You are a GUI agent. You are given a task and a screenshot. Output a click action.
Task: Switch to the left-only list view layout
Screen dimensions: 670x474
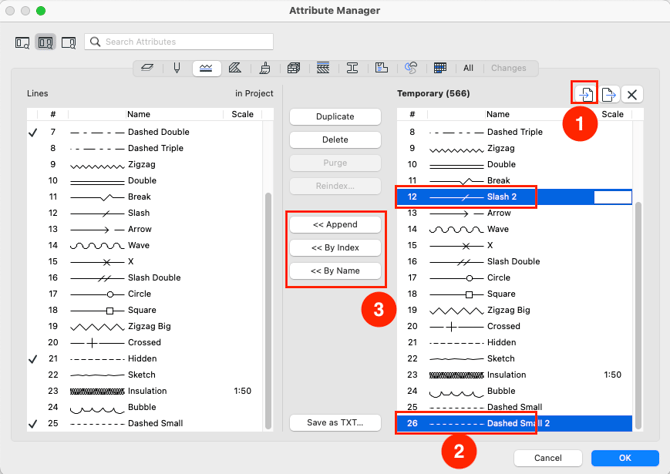click(x=22, y=42)
